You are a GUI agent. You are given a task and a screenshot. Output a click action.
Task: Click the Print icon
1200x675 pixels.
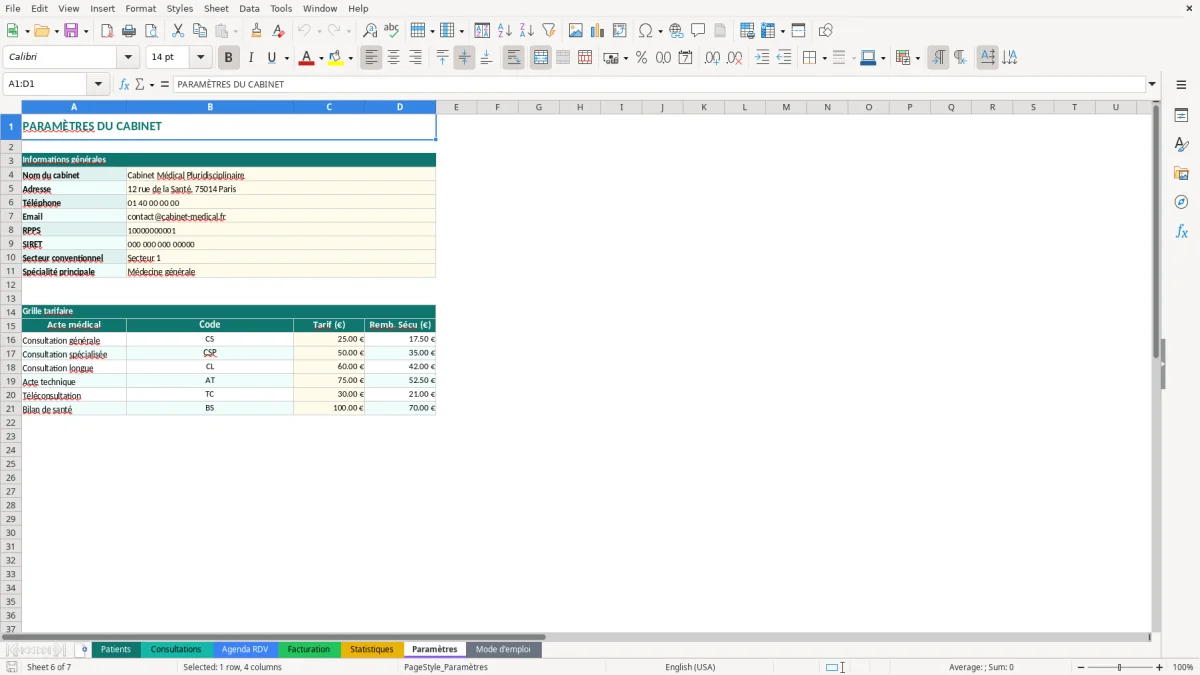point(129,31)
